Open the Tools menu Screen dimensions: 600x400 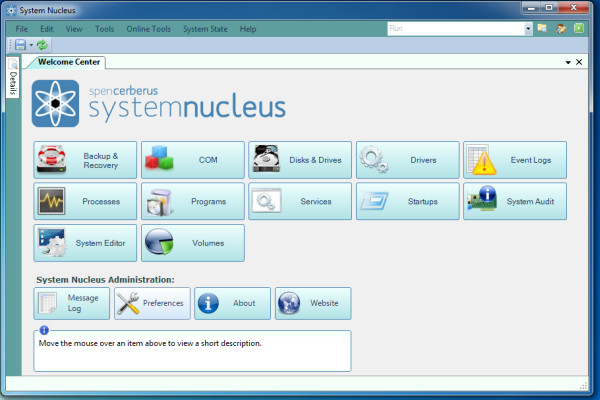click(x=104, y=29)
